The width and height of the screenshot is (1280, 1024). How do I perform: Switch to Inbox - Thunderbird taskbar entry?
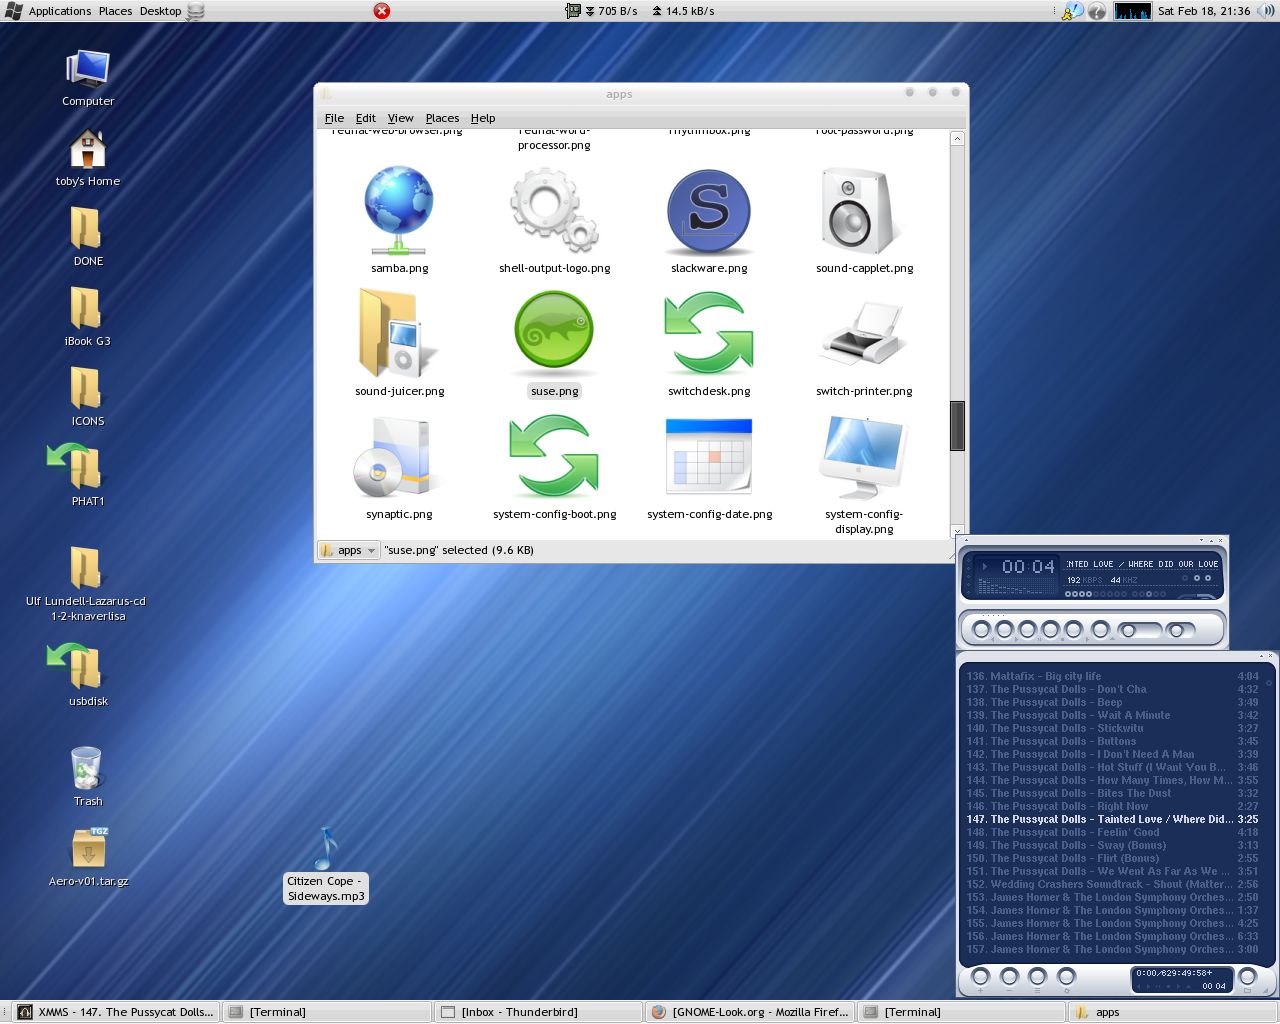point(537,1012)
